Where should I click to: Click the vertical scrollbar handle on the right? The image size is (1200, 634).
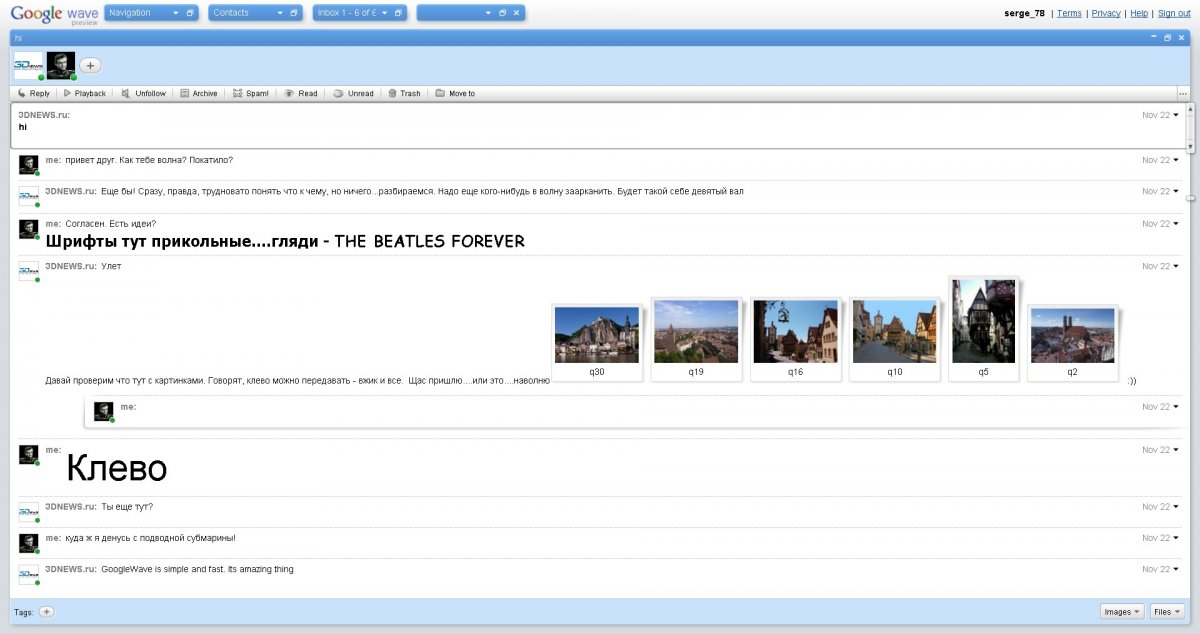coord(1191,198)
